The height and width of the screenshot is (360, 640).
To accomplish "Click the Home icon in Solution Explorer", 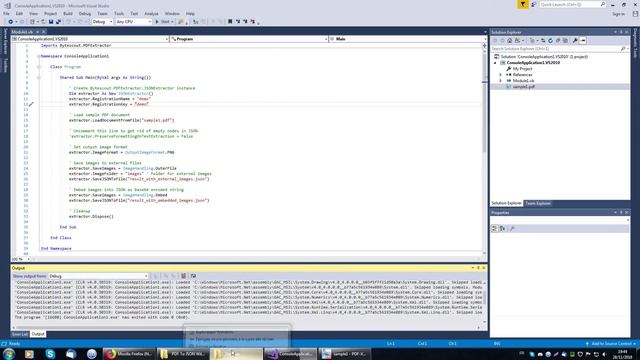I will pos(510,40).
